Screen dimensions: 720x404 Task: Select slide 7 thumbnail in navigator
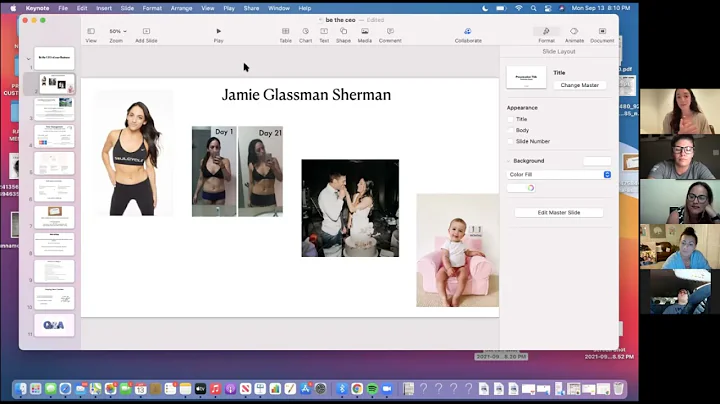pyautogui.click(x=54, y=217)
